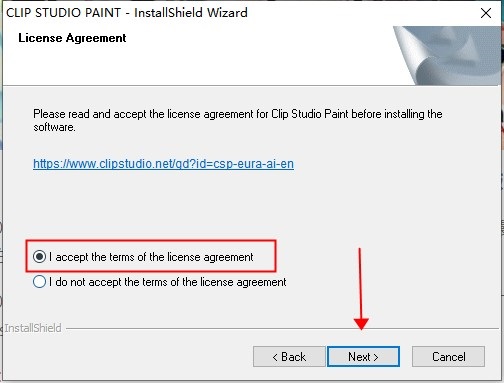Open the clipstudio.net license agreement link
Screen dimensions: 504x383
(163, 164)
